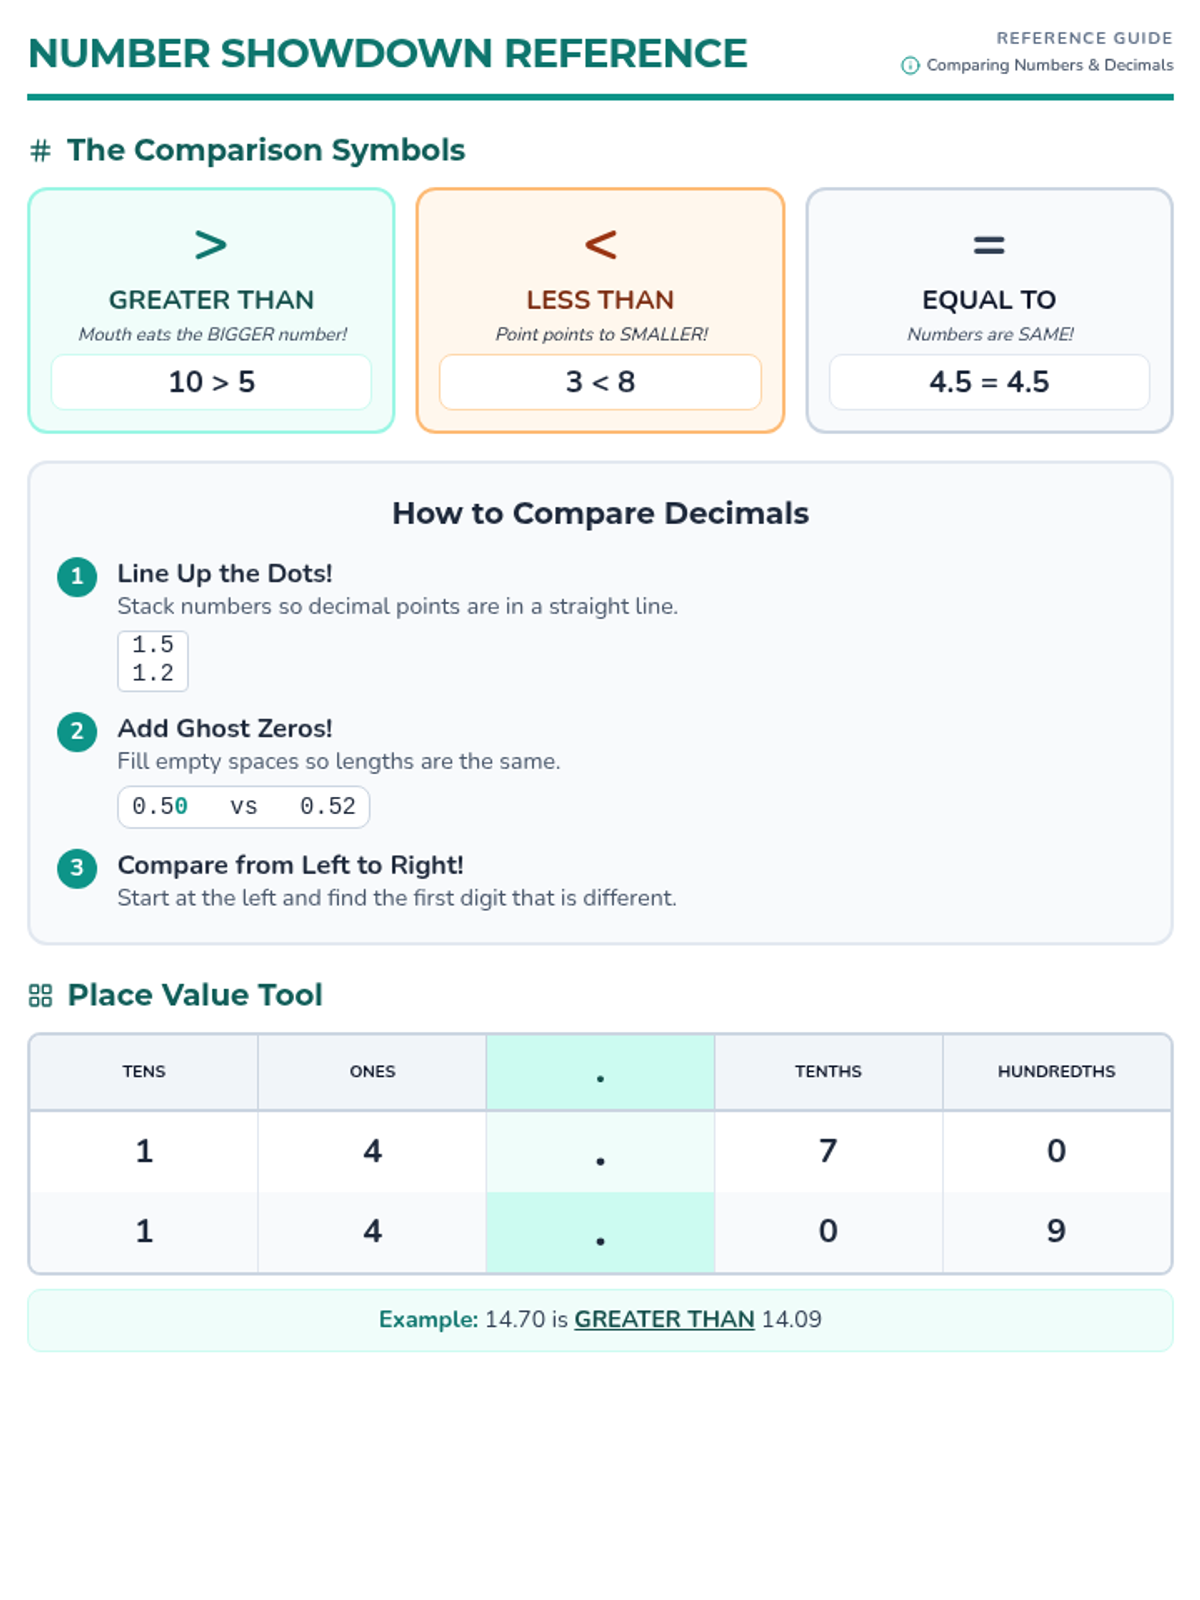Viewport: 1200px width, 1600px height.
Task: Click the step 3 number badge
Action: click(77, 869)
